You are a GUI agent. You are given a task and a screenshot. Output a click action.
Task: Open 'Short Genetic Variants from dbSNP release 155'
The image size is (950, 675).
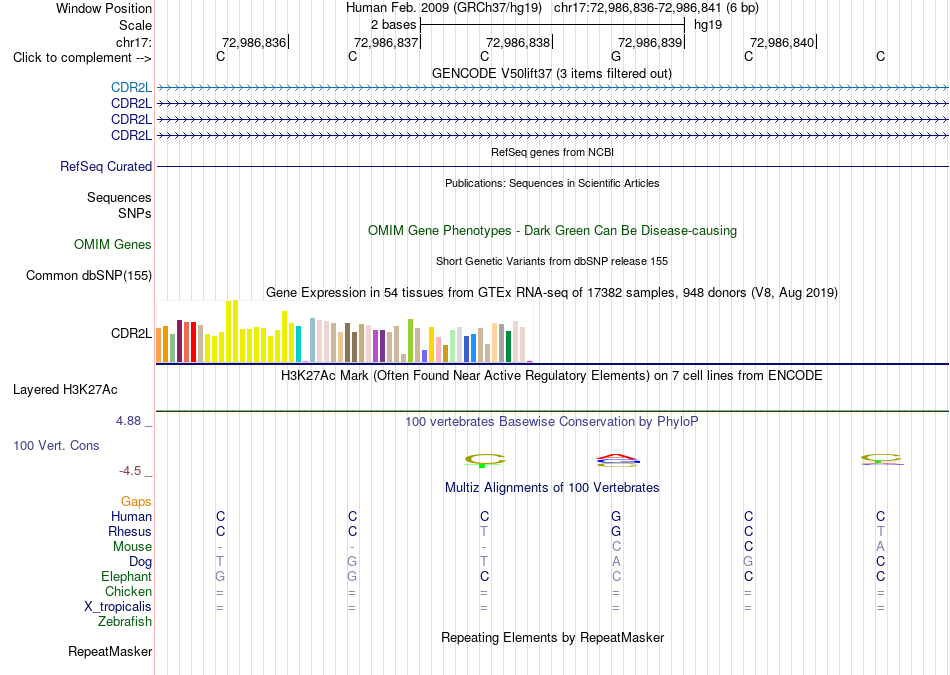pyautogui.click(x=552, y=261)
